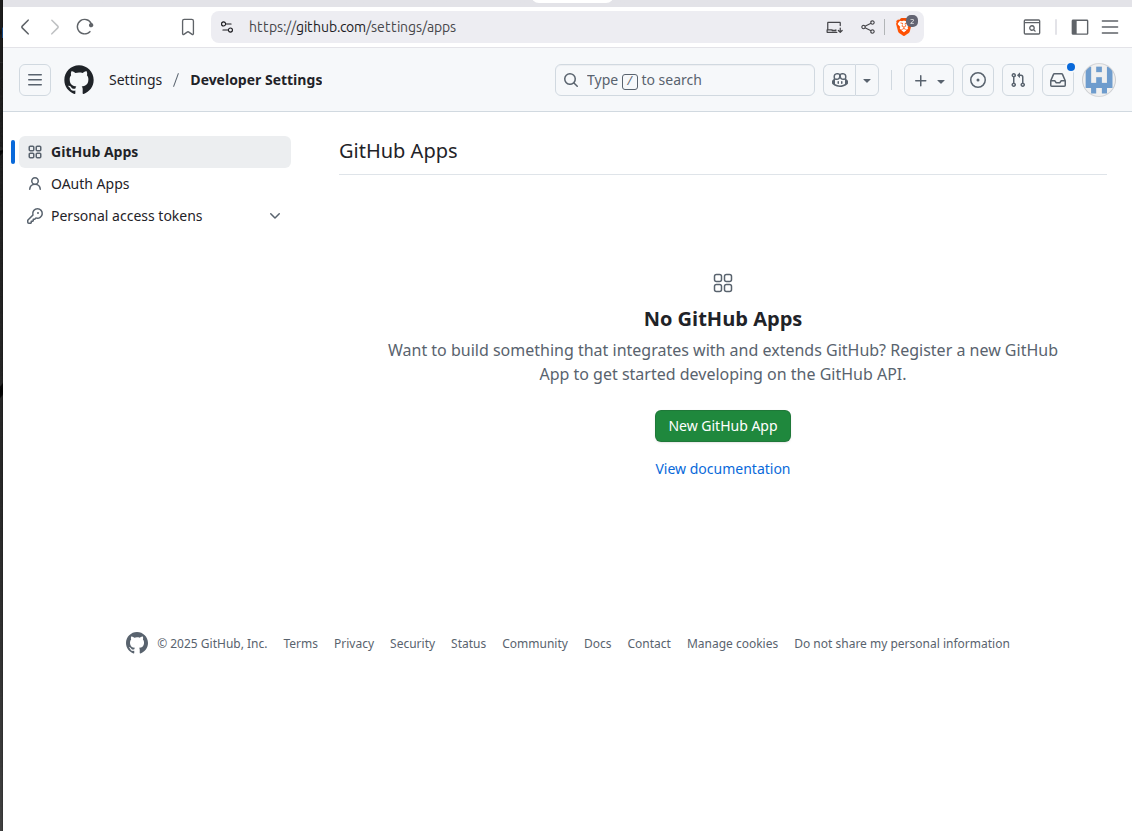Open the notifications inbox icon
Viewport: 1132px width, 831px height.
pos(1057,80)
